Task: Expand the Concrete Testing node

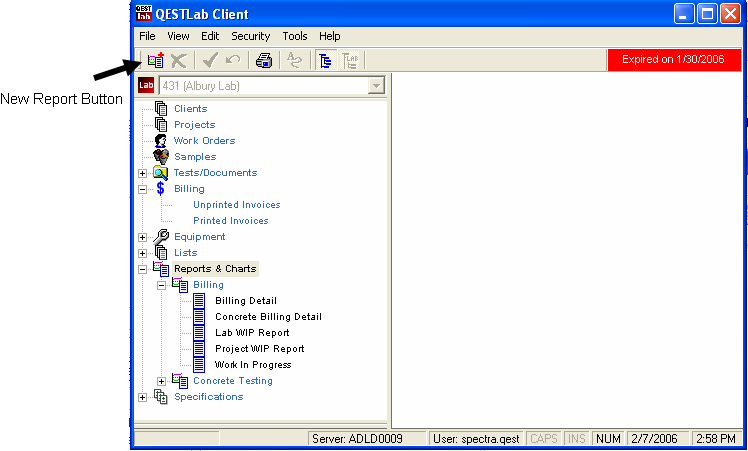Action: click(x=162, y=381)
